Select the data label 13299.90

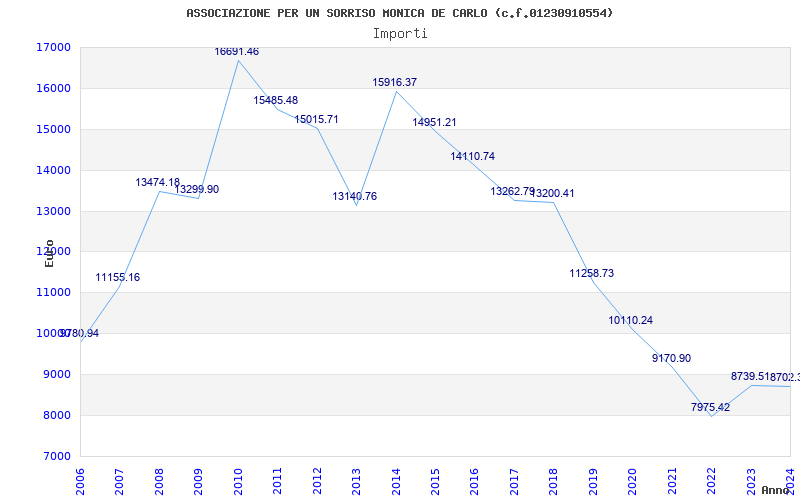coord(196,189)
